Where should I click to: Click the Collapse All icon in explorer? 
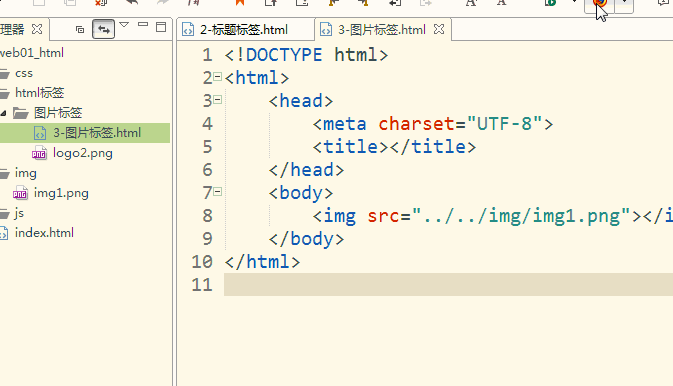pyautogui.click(x=79, y=29)
